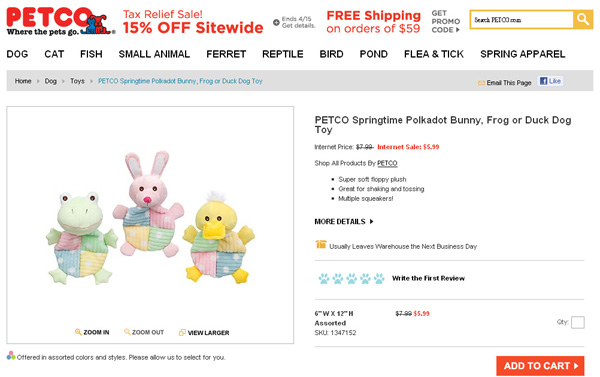600x377 pixels.
Task: Follow the PETCO brand link
Action: pyautogui.click(x=387, y=163)
